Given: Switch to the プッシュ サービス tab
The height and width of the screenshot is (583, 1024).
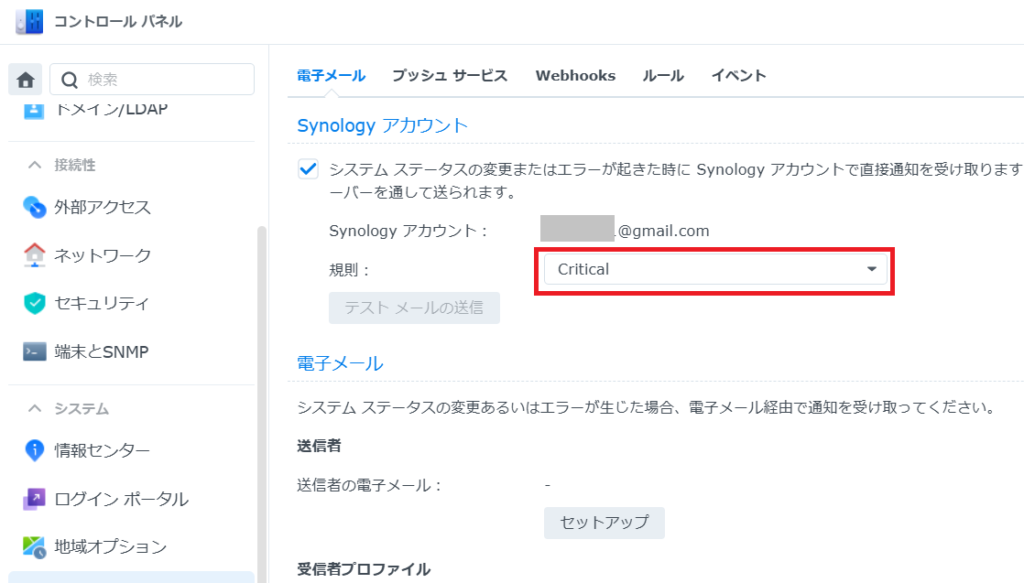Looking at the screenshot, I should pyautogui.click(x=449, y=75).
